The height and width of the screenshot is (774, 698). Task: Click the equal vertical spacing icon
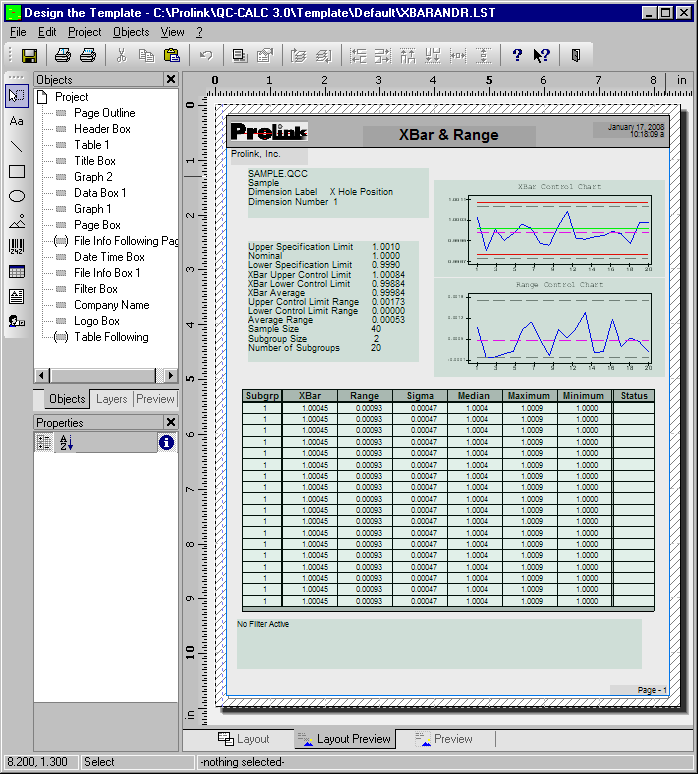(x=483, y=55)
